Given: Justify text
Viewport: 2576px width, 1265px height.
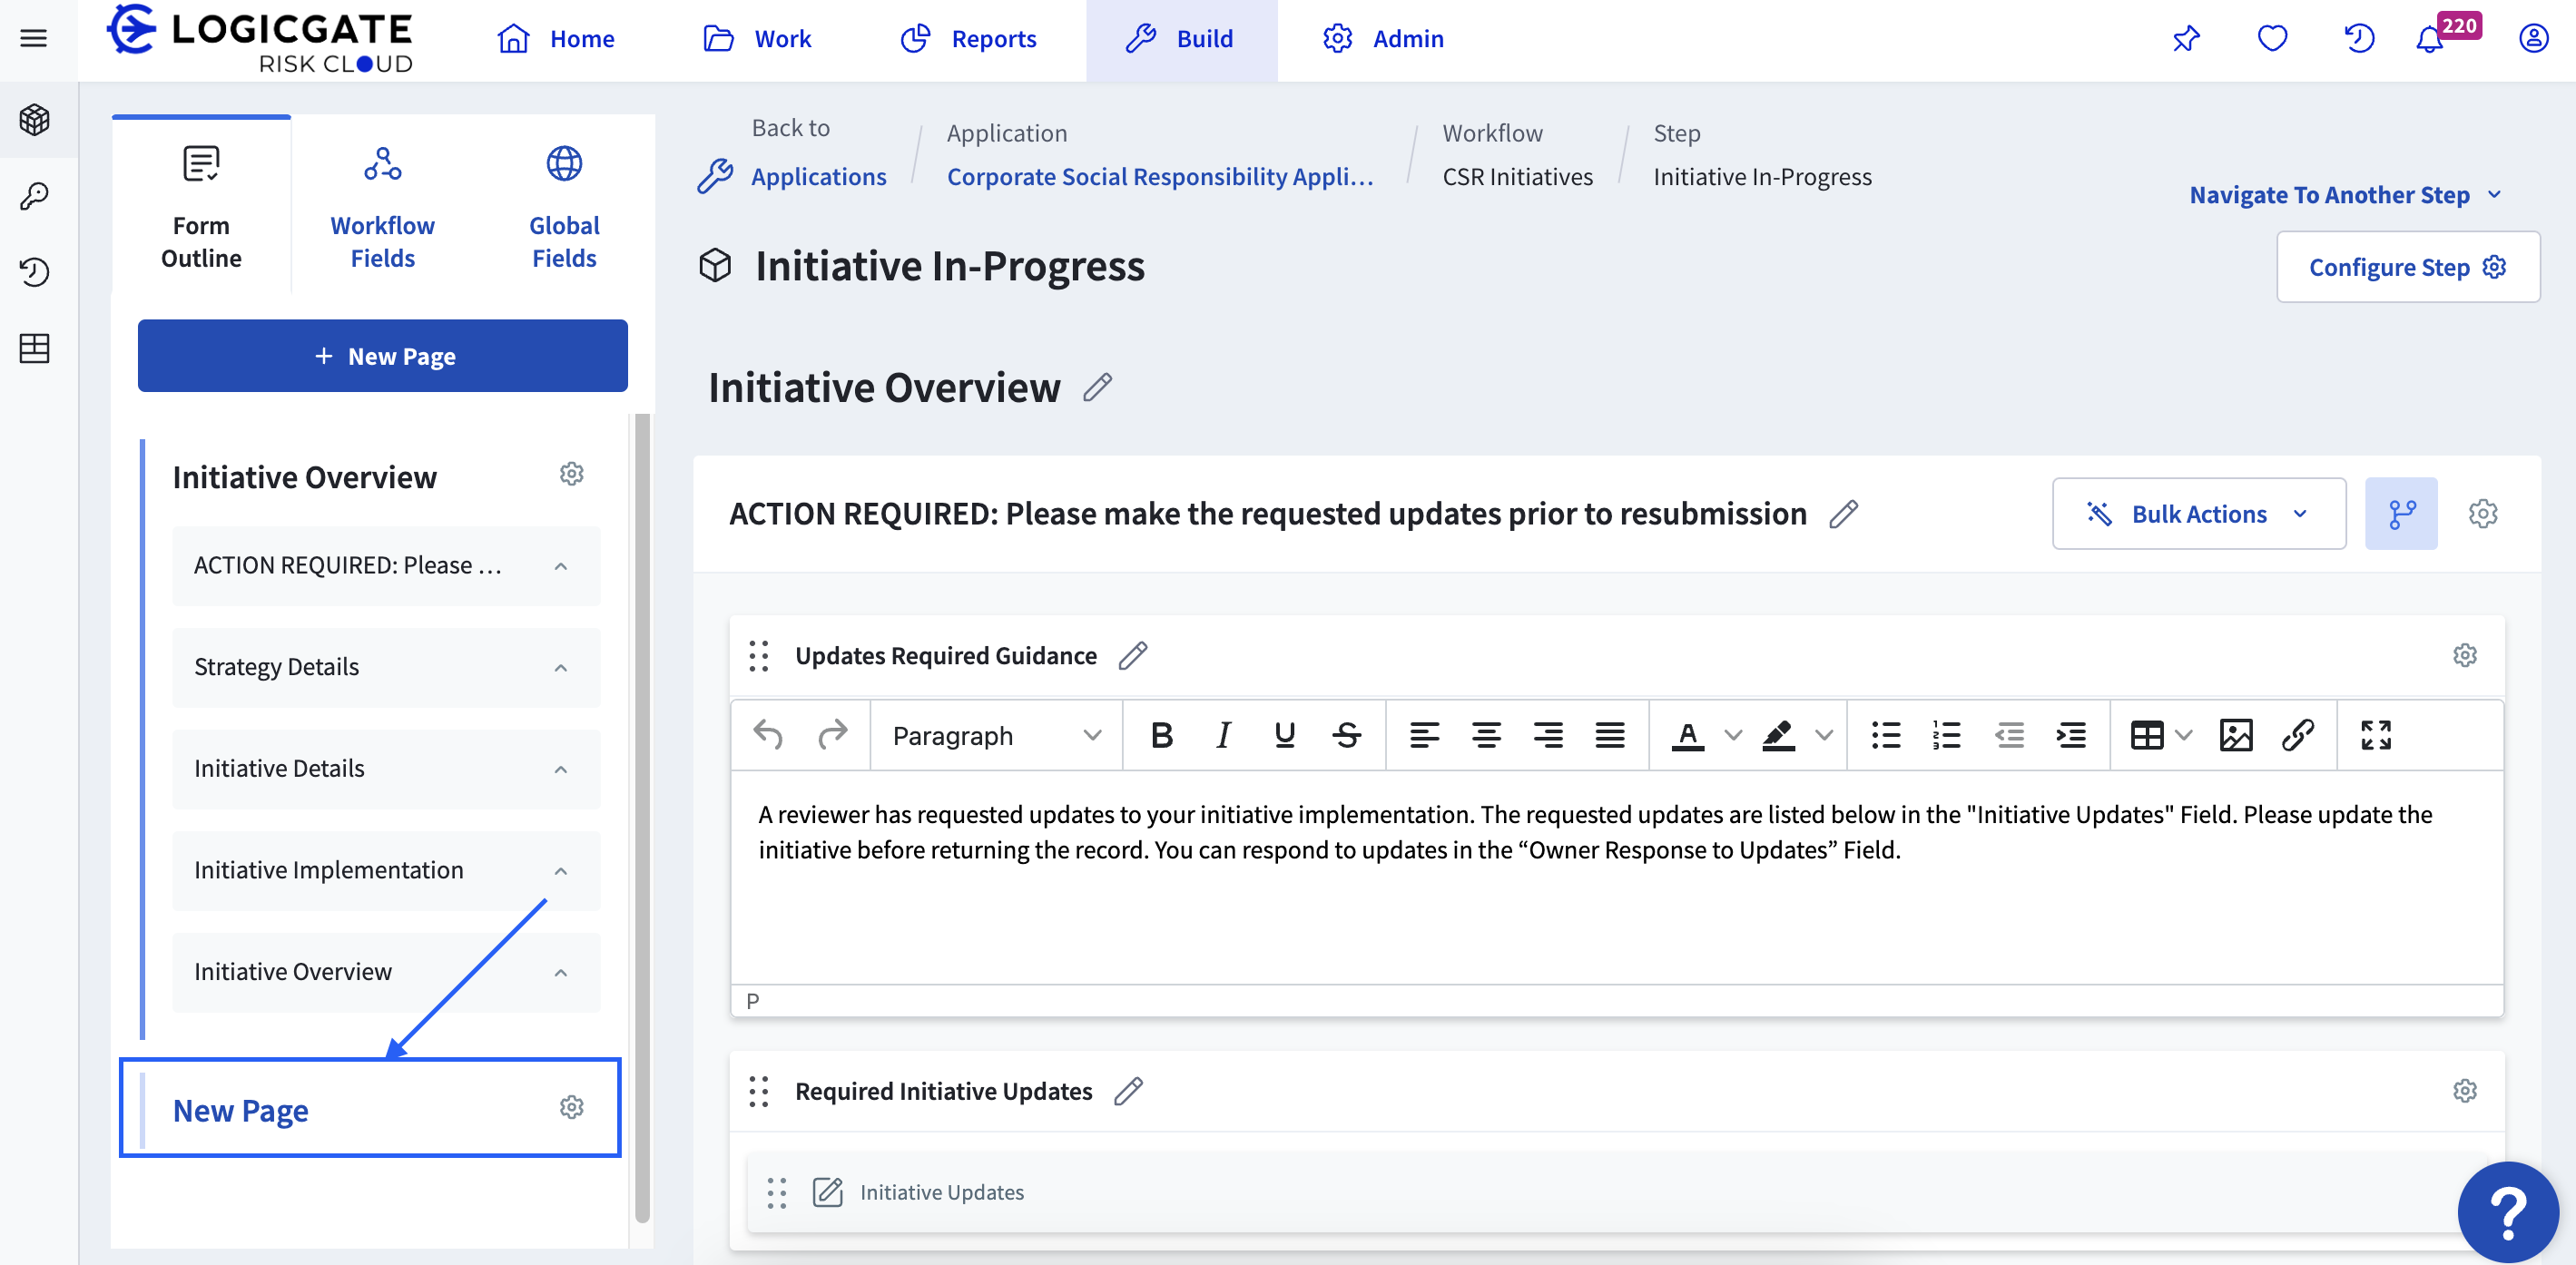Looking at the screenshot, I should [1610, 735].
